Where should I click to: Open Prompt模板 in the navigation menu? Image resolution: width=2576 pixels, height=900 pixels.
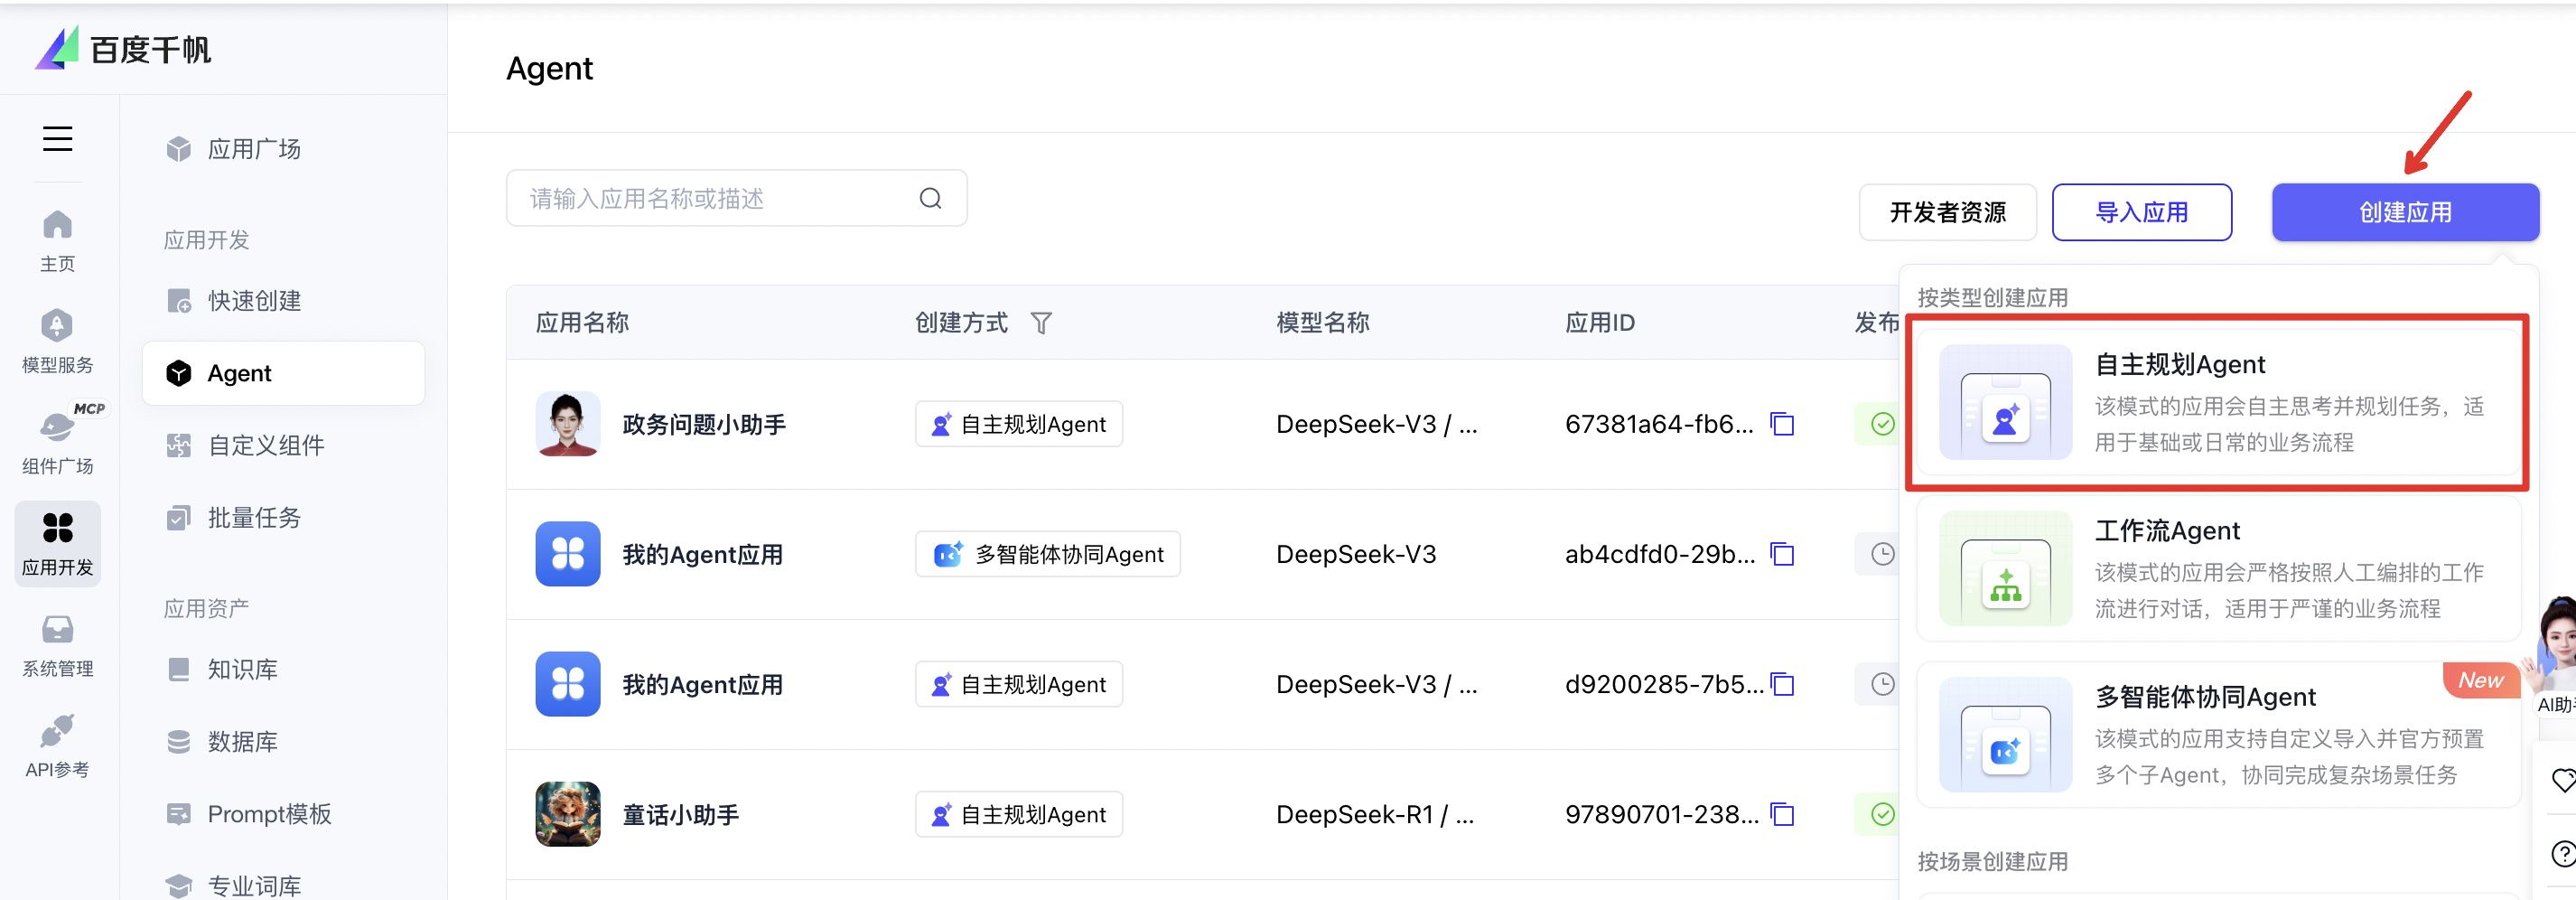point(268,814)
